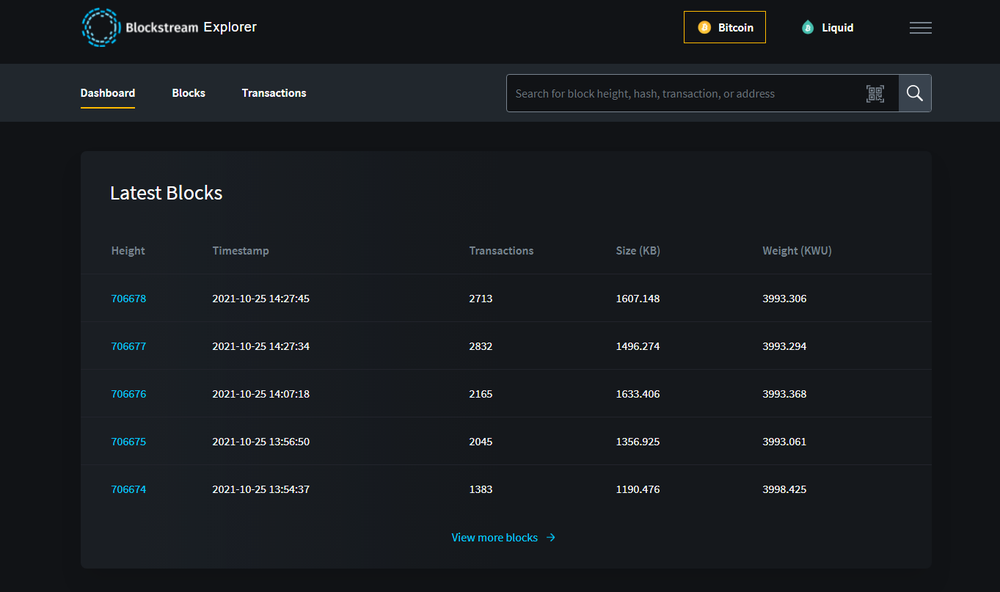Click the Blockstream Explorer logo icon
Viewport: 1000px width, 592px height.
point(100,27)
